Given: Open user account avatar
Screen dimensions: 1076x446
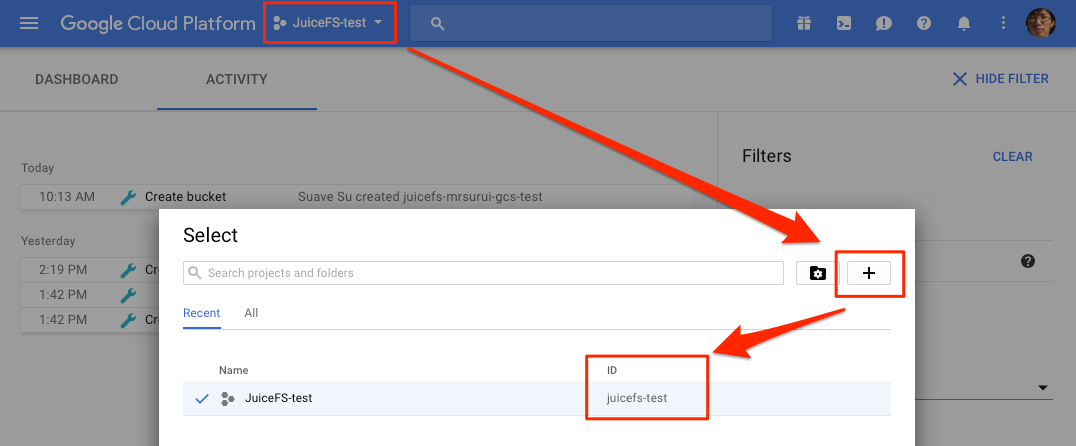Looking at the screenshot, I should (1041, 23).
